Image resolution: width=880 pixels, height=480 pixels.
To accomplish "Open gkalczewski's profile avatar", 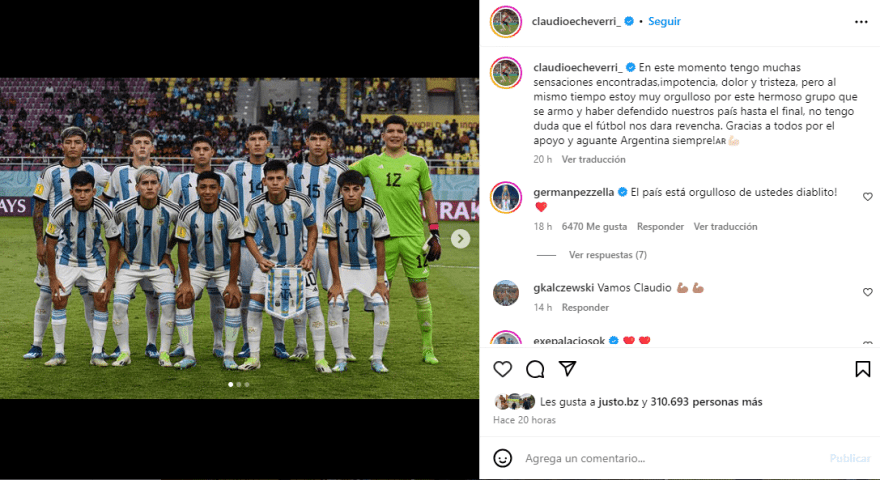I will point(506,292).
